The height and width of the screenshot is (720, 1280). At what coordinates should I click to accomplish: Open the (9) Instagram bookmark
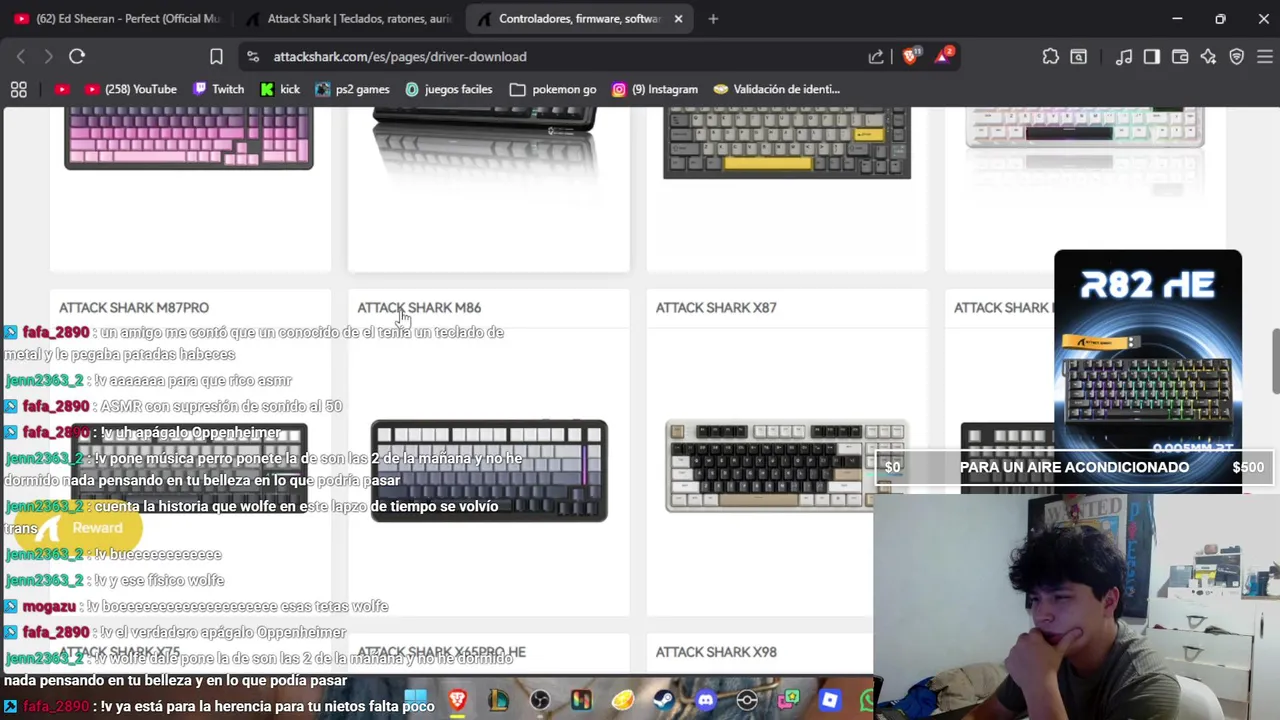pos(655,89)
